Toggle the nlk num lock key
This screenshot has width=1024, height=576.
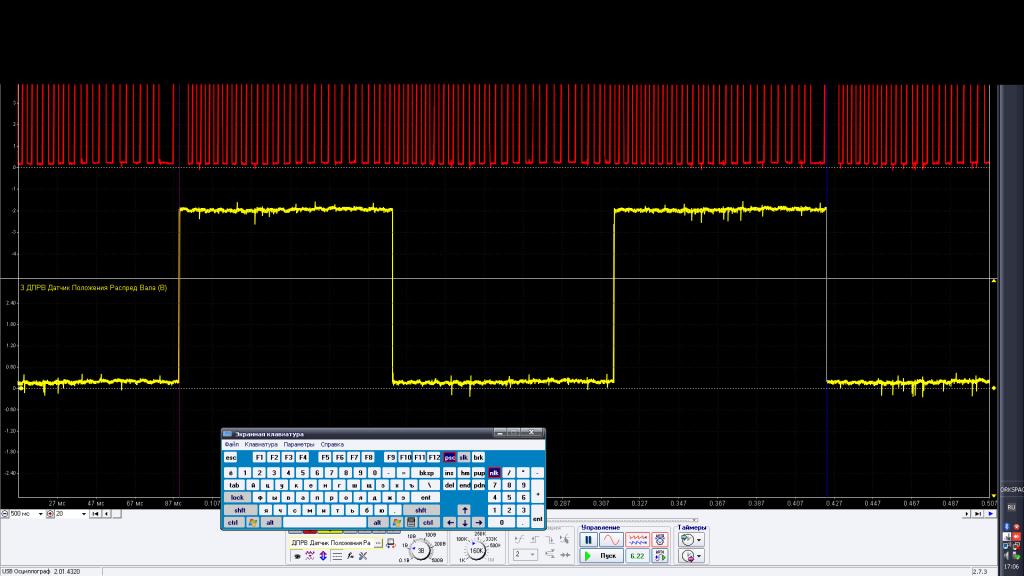pyautogui.click(x=494, y=473)
